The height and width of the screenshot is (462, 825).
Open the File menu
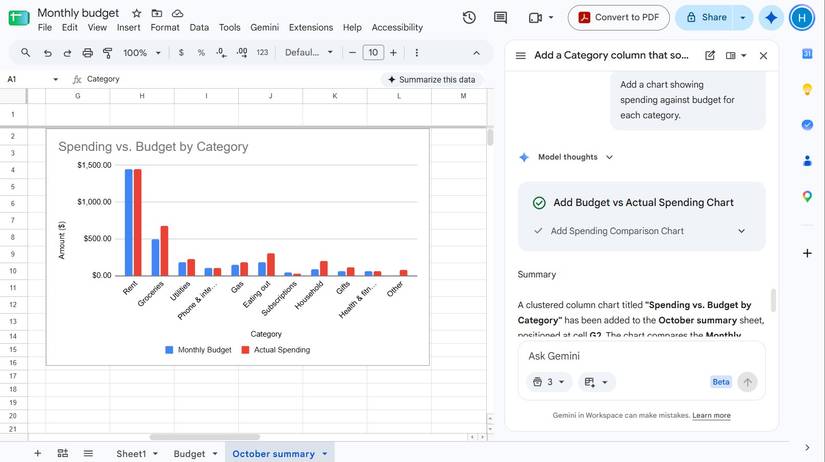[45, 27]
